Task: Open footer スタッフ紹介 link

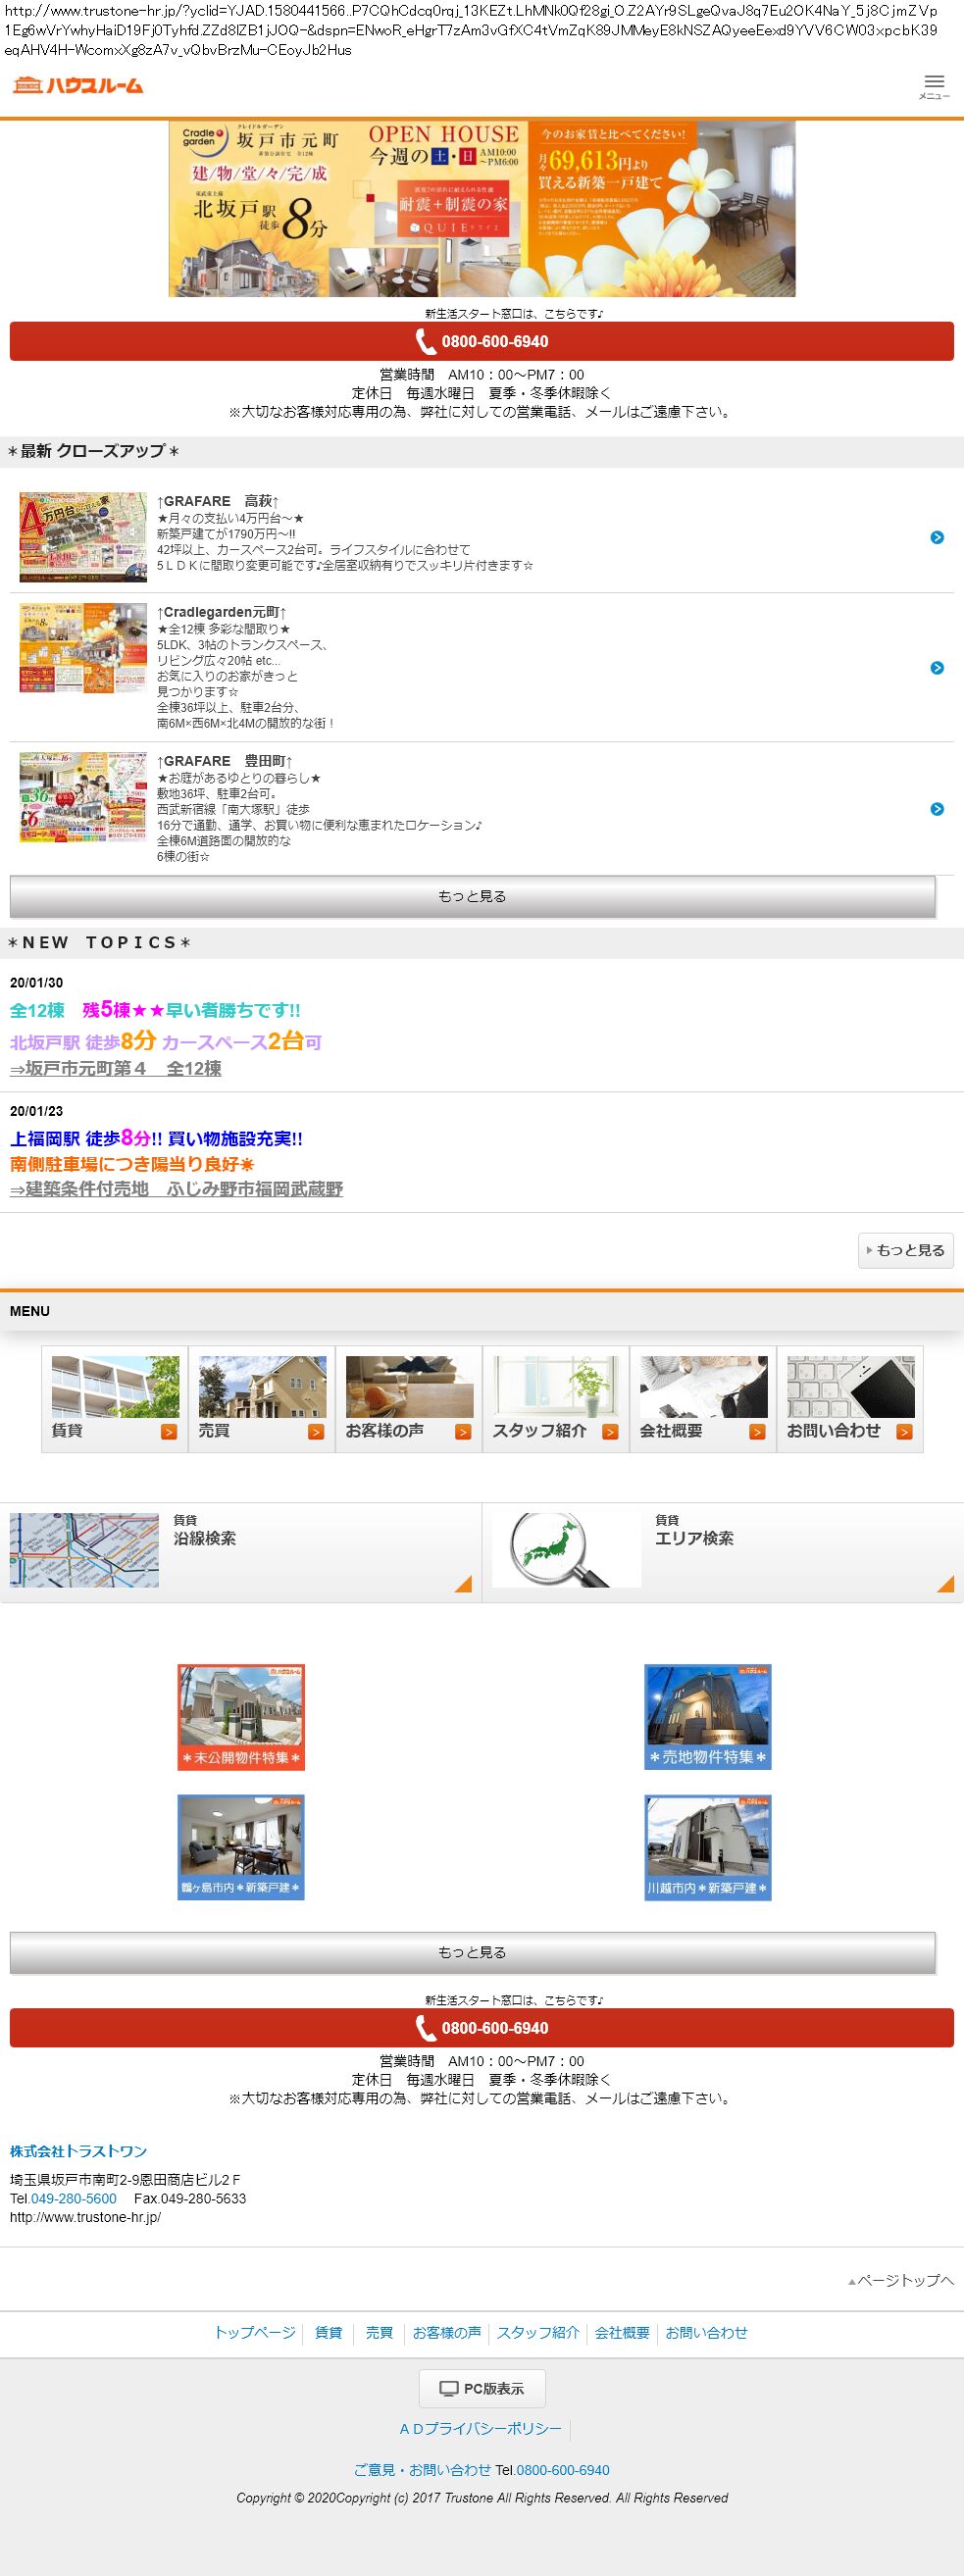Action: coord(538,2332)
